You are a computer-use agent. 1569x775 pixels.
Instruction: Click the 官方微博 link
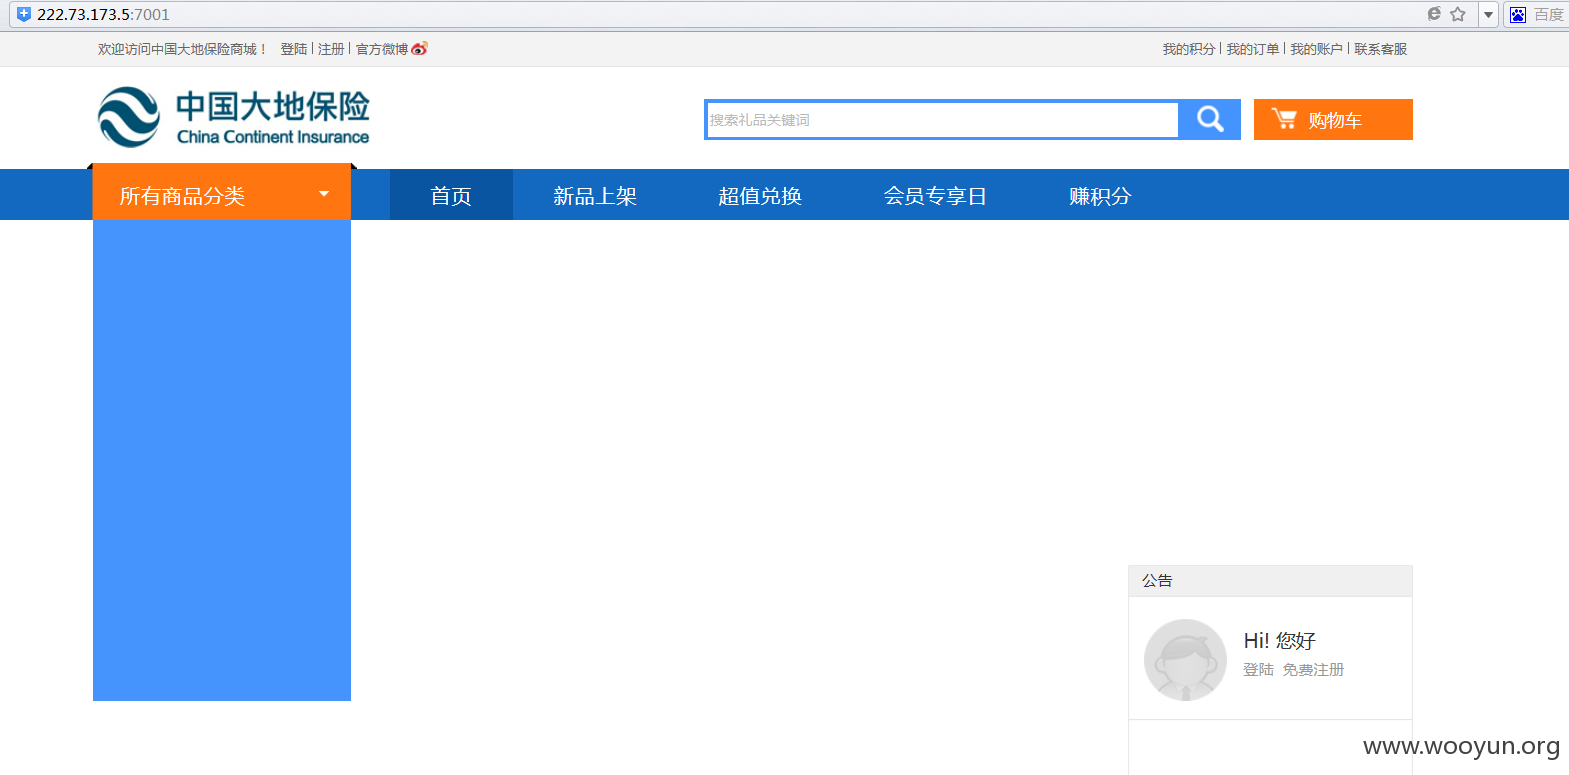[x=382, y=49]
